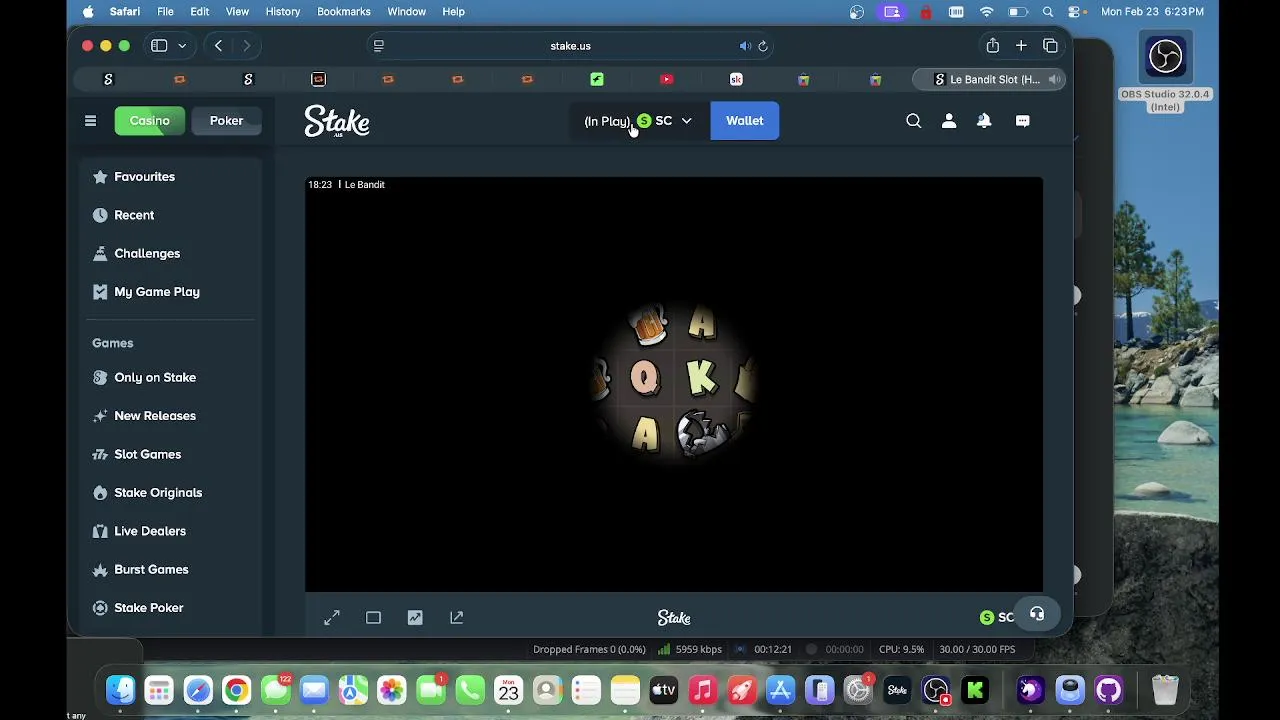Open the OBS Studio 32.0.4 desktop icon
The image size is (1280, 720).
tap(1165, 74)
